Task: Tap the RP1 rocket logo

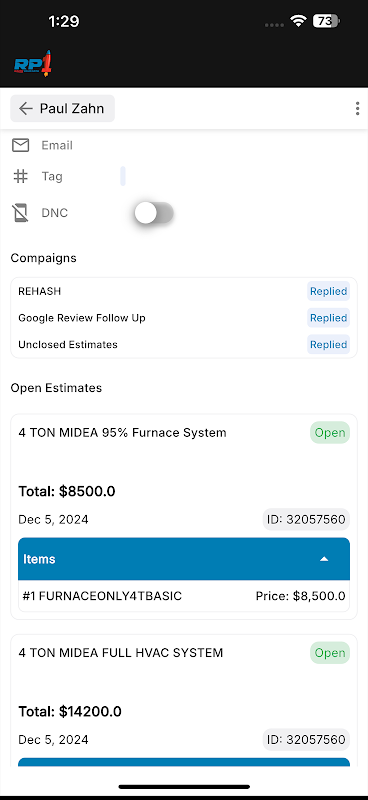Action: click(x=33, y=64)
